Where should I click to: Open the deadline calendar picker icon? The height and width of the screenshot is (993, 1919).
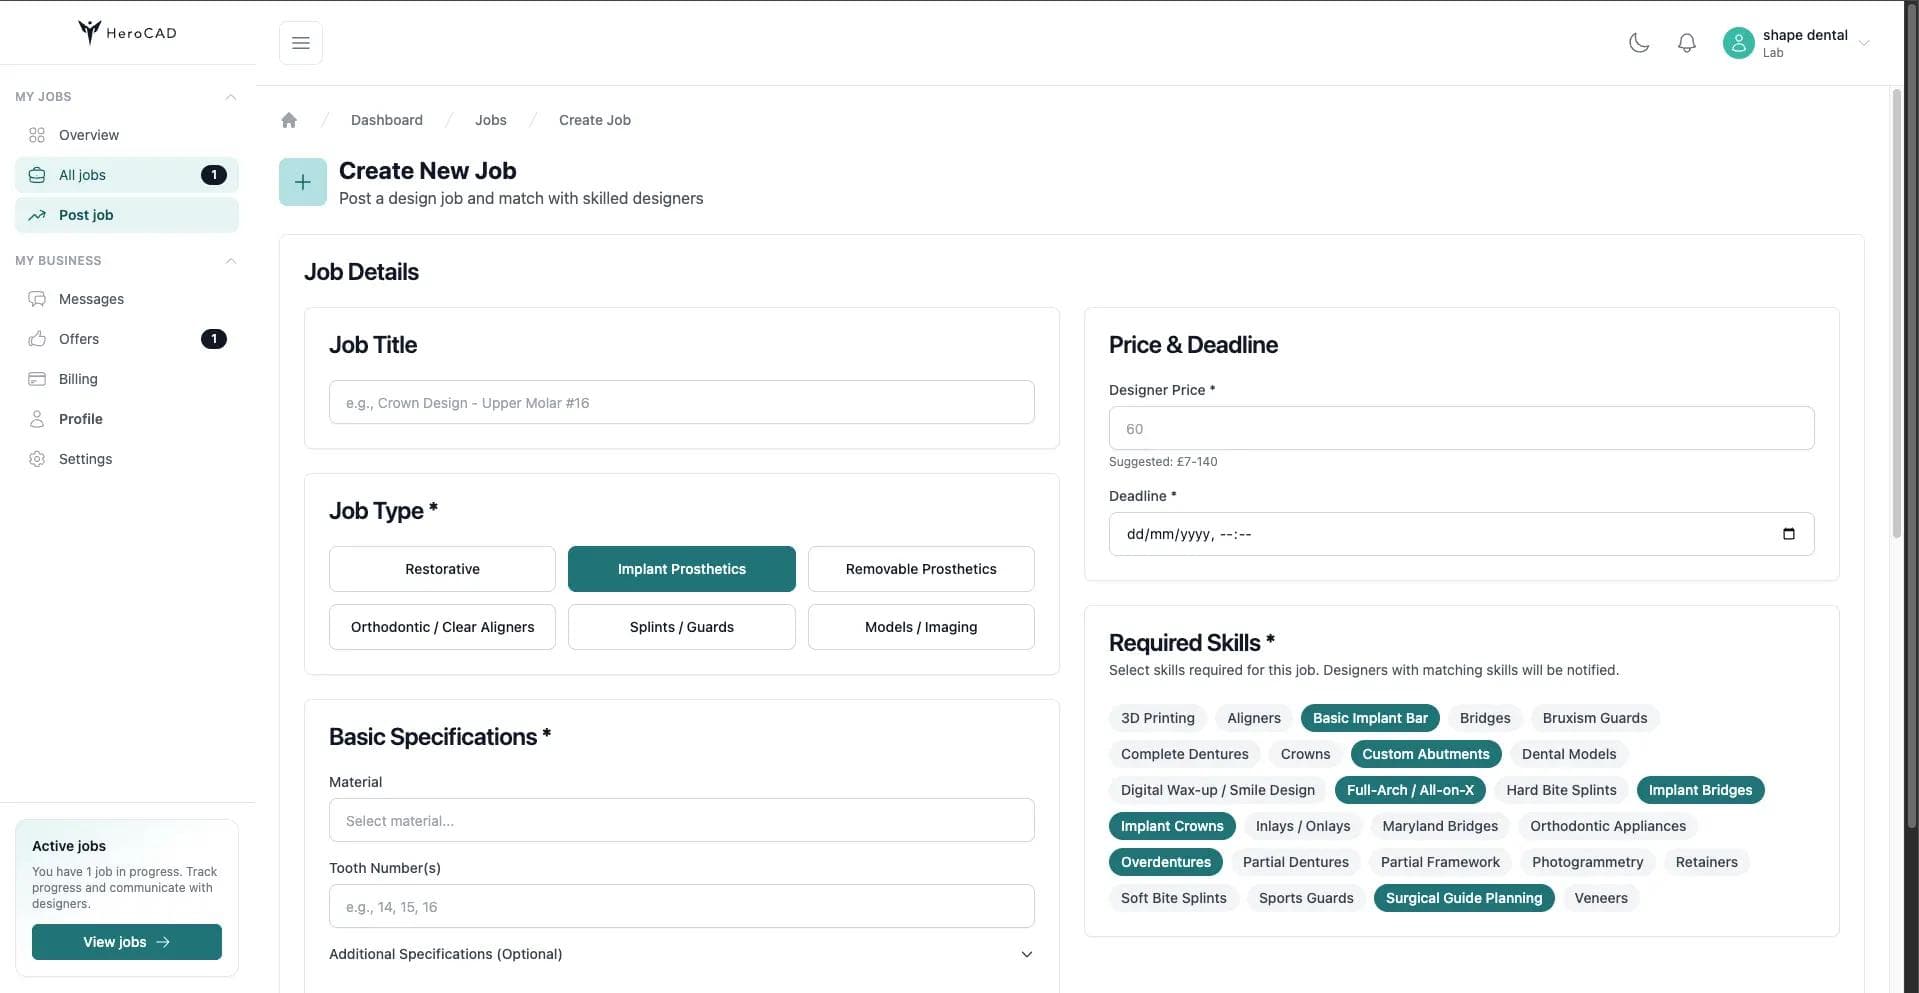tap(1788, 534)
